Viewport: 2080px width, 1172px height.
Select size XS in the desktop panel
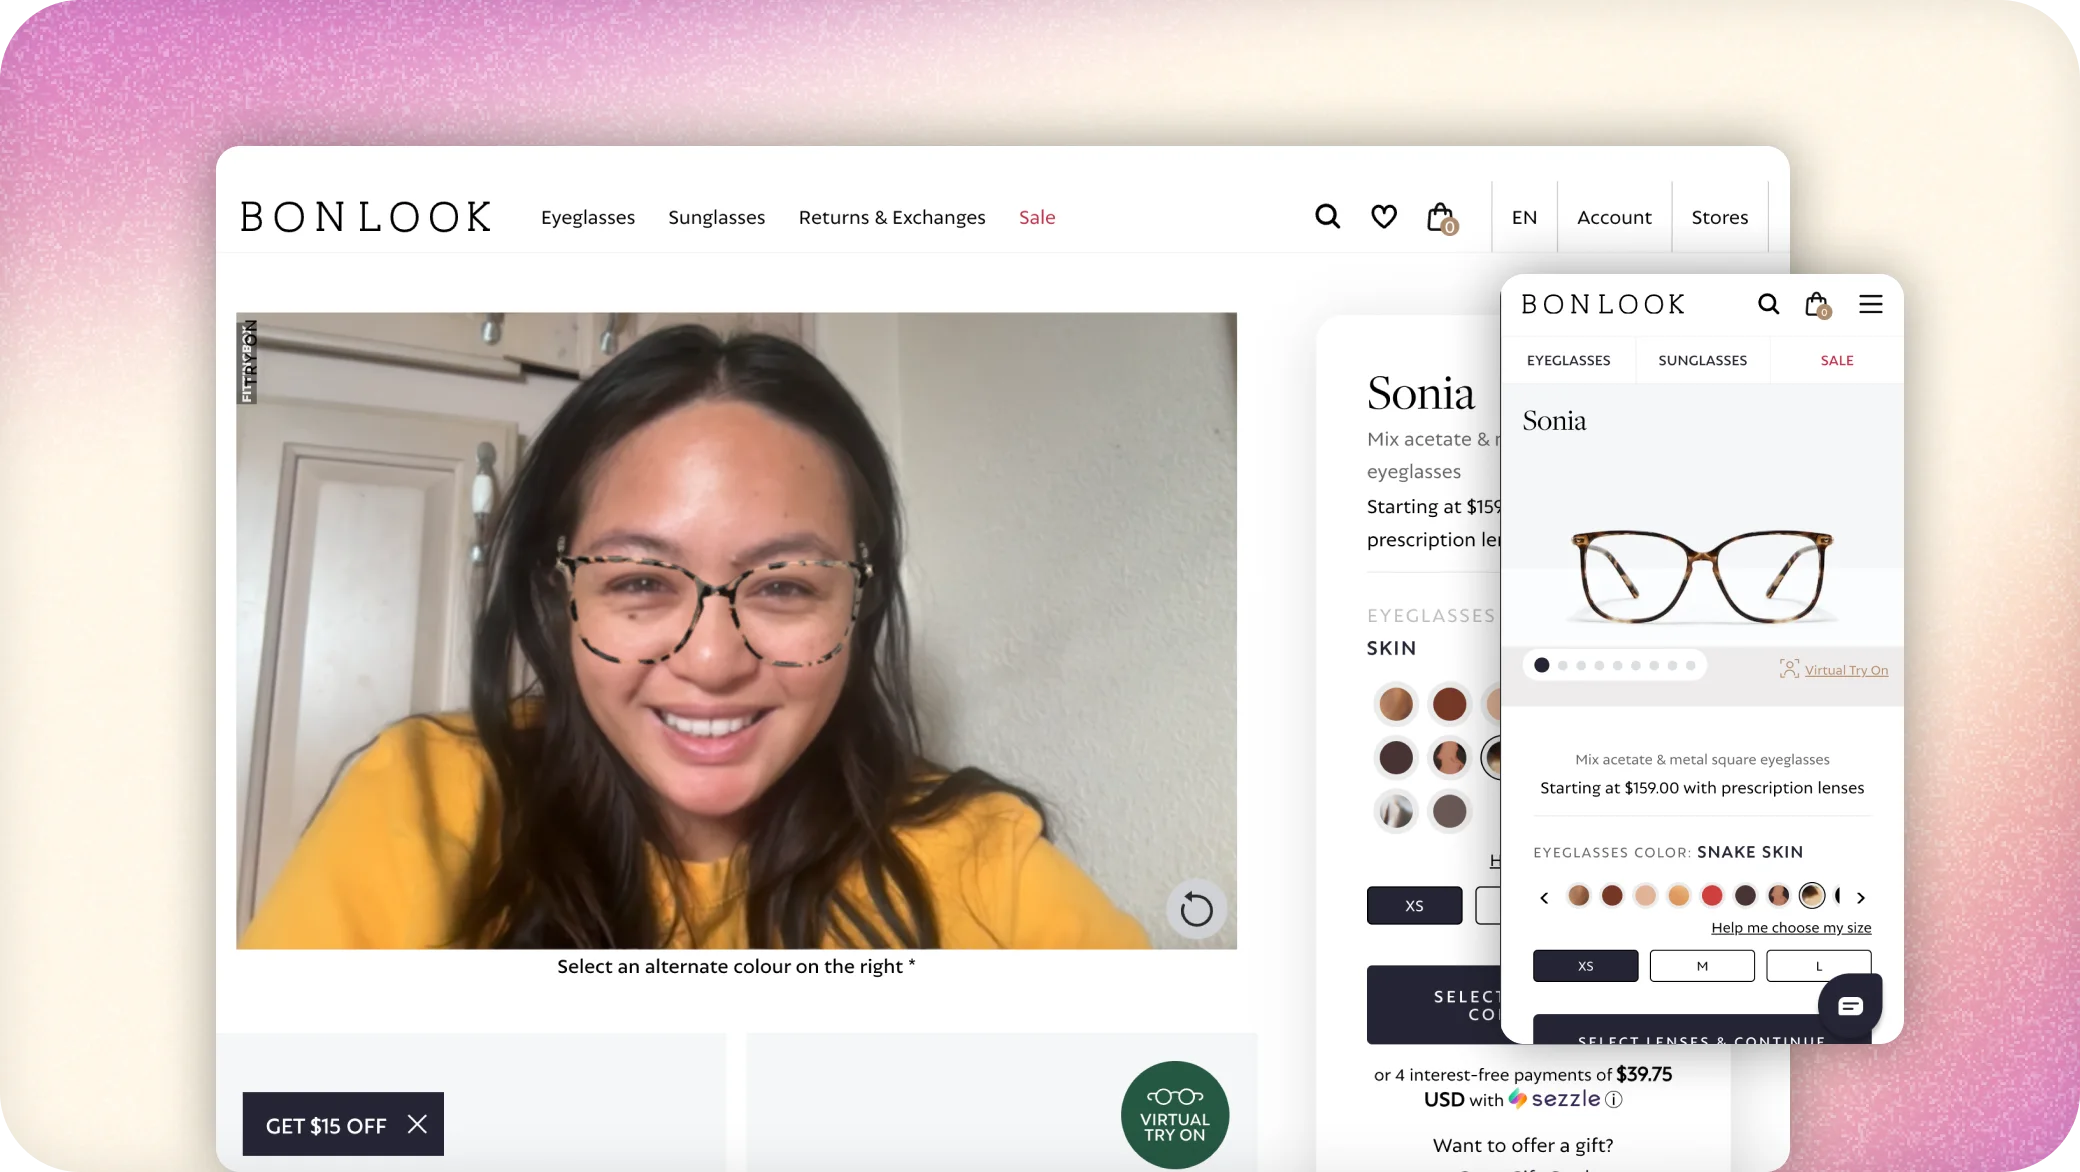point(1414,905)
